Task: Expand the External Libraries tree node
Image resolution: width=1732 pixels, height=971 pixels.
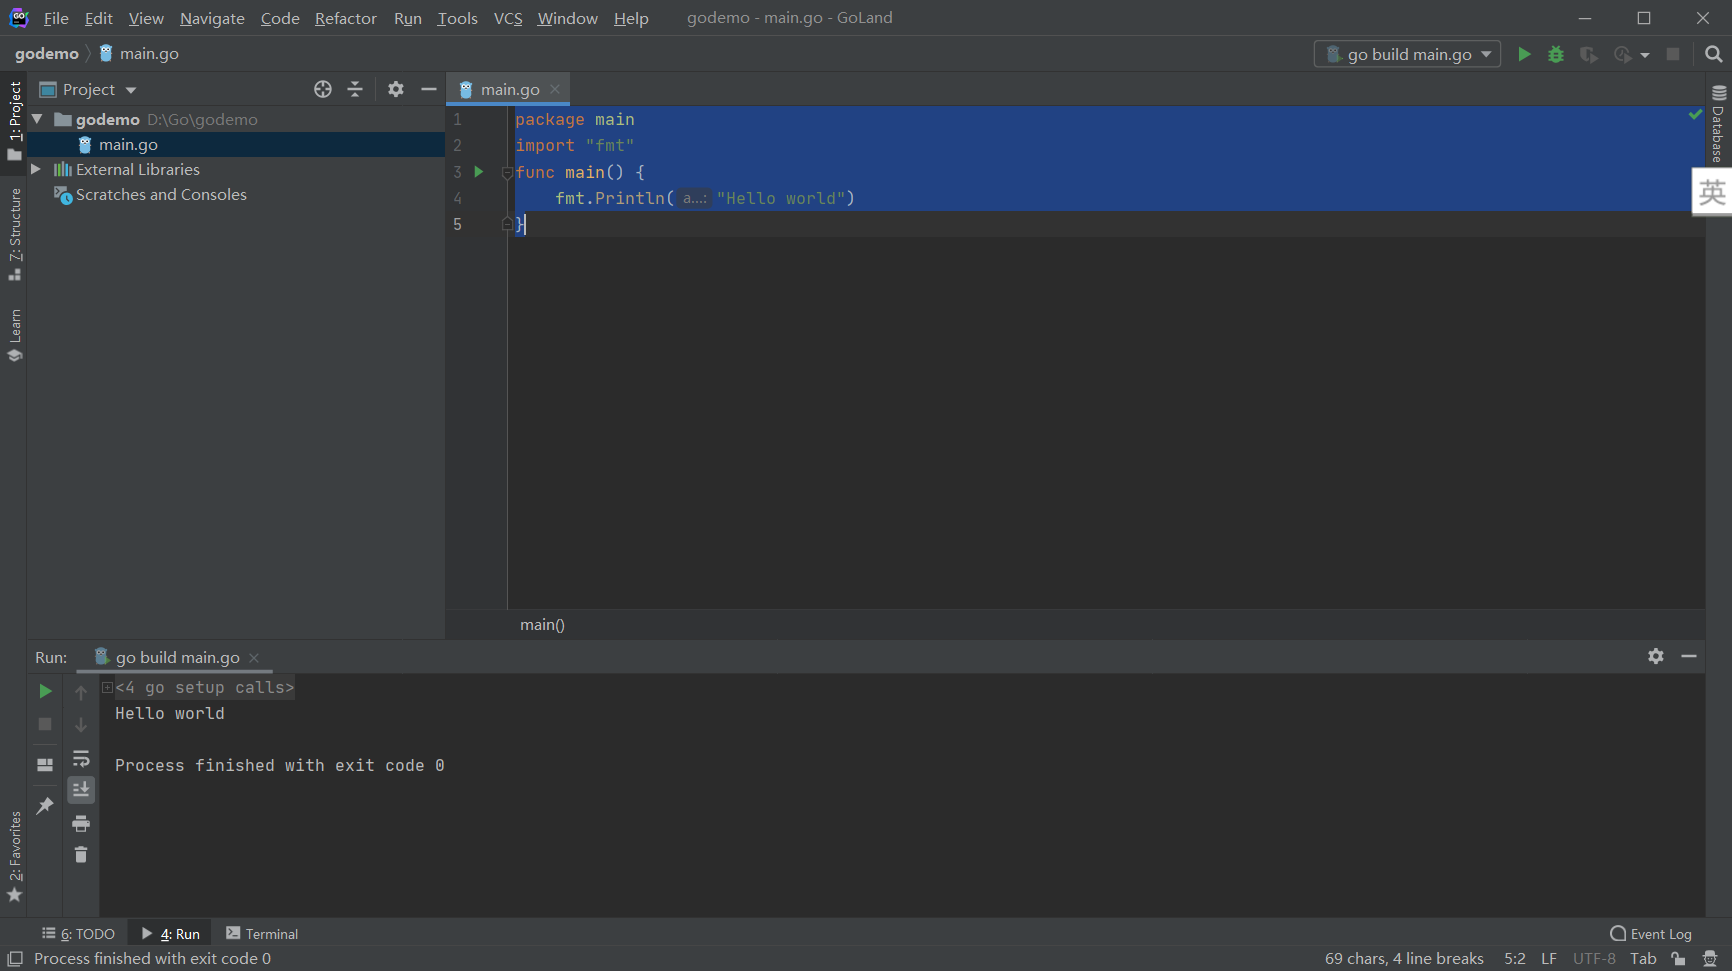Action: coord(36,169)
